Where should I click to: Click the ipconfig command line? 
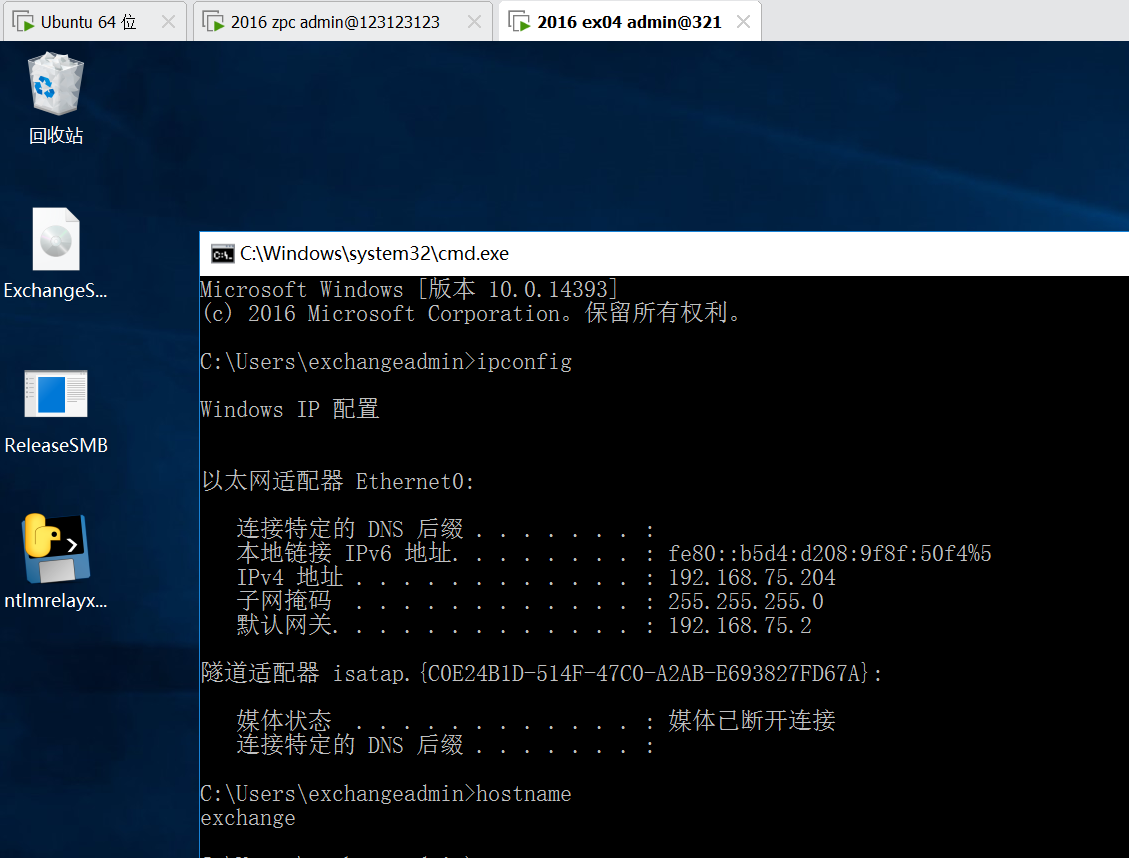tap(386, 361)
